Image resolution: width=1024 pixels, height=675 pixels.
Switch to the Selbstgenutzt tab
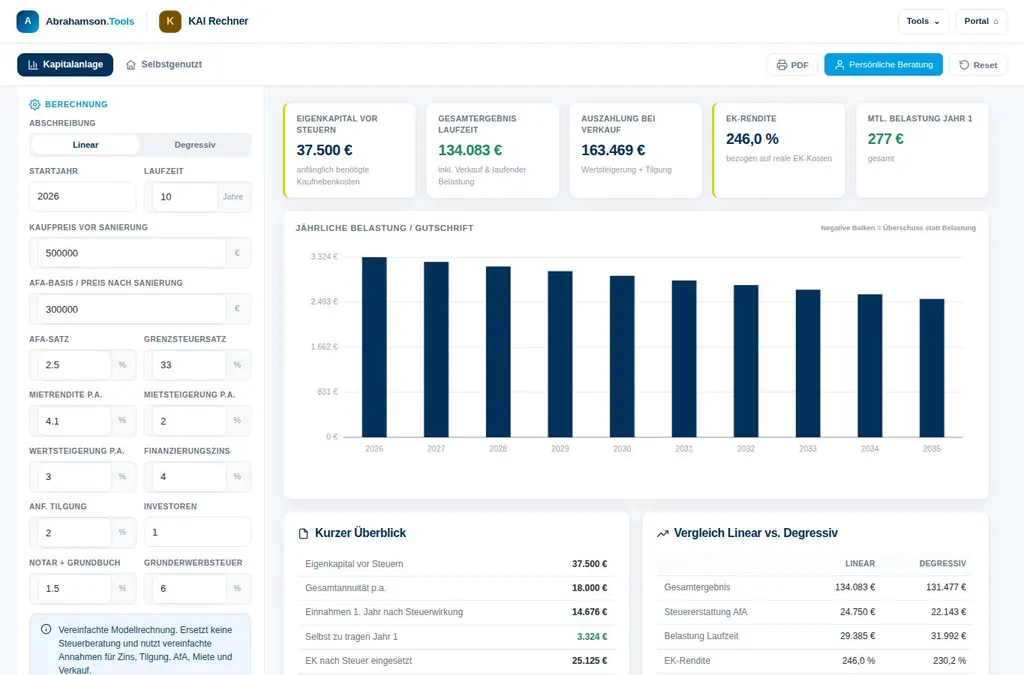(x=164, y=65)
